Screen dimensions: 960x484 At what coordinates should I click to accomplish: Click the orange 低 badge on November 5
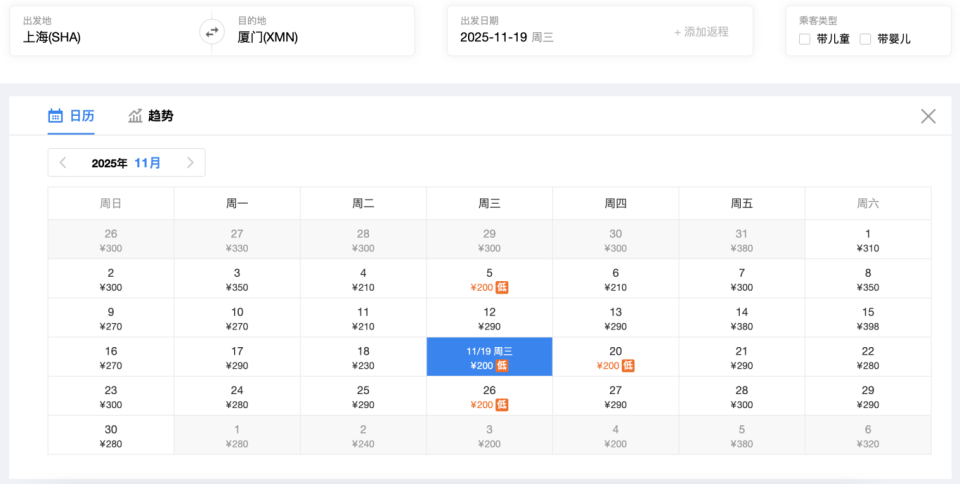[502, 288]
